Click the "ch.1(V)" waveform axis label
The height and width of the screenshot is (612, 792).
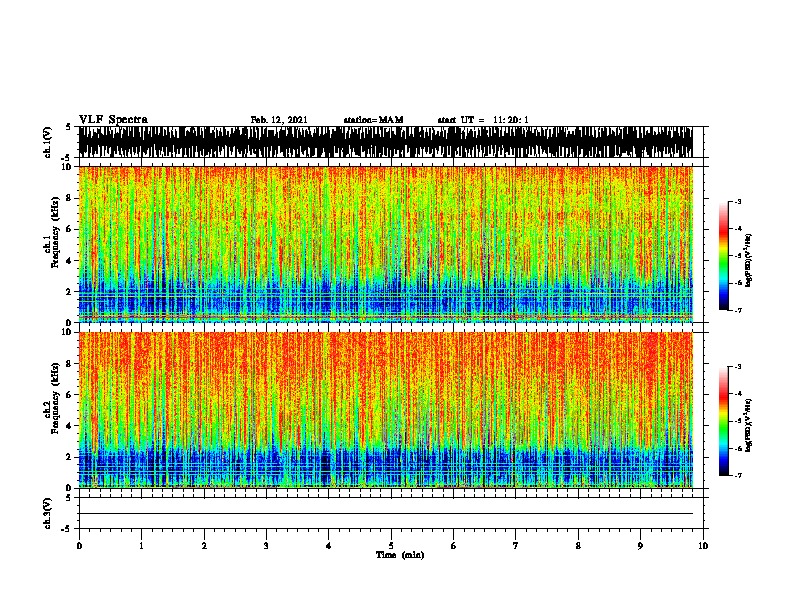click(48, 142)
